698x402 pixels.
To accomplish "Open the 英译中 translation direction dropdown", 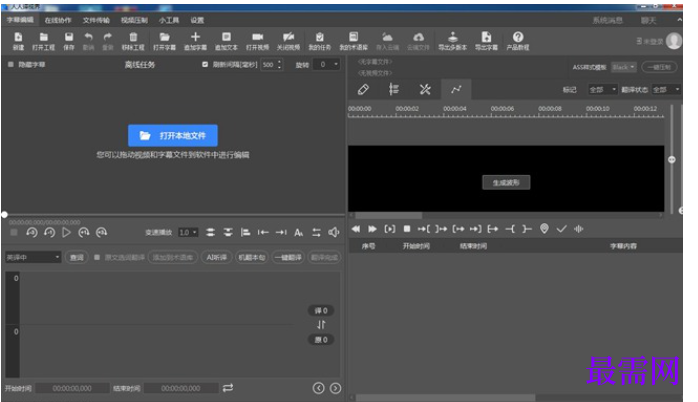I will [33, 257].
